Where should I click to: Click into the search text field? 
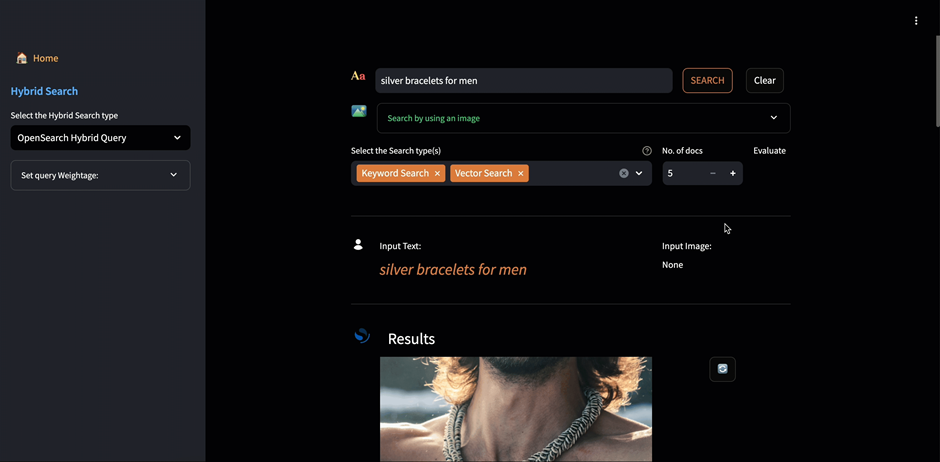[524, 80]
